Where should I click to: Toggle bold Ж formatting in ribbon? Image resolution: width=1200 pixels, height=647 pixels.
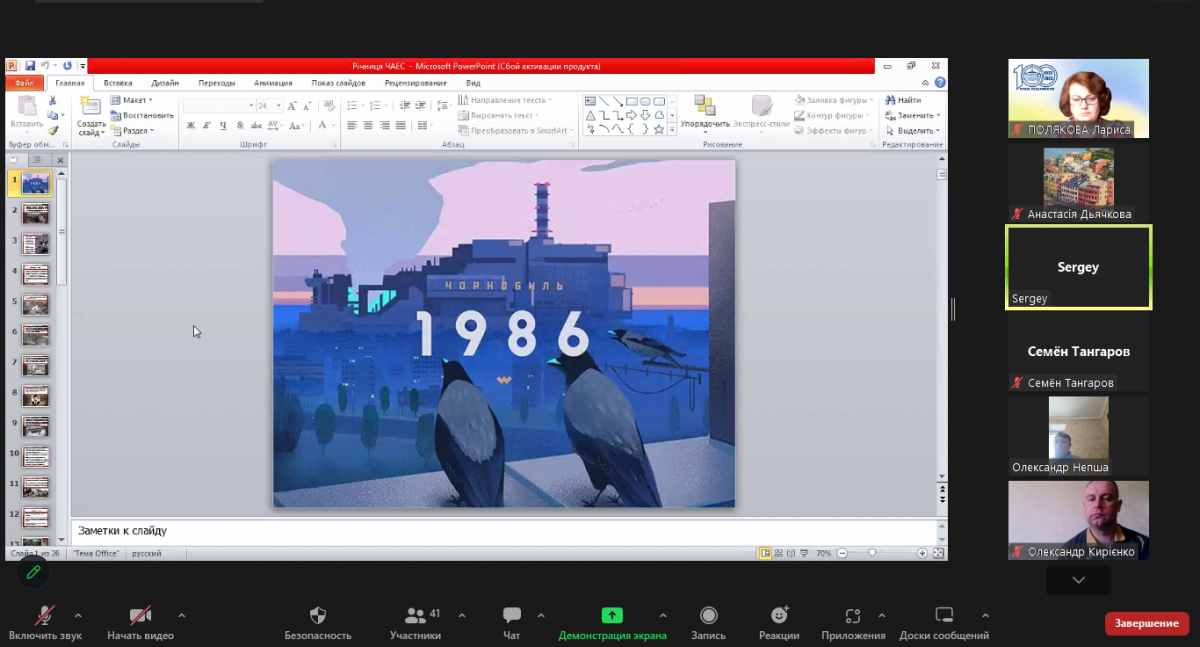click(x=190, y=125)
